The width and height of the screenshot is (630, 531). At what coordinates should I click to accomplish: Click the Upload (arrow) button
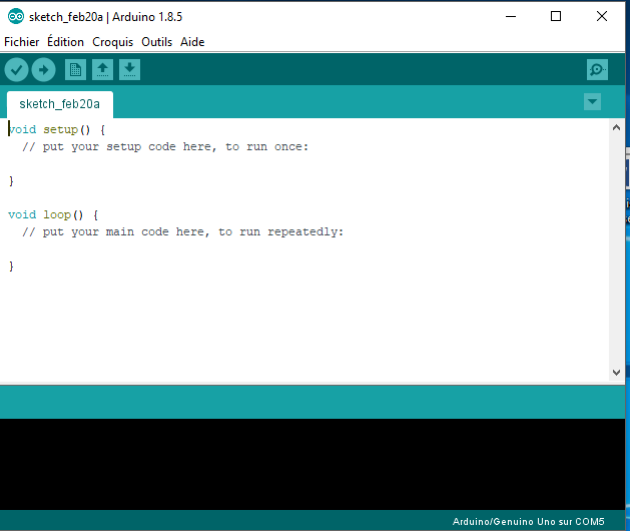[43, 70]
